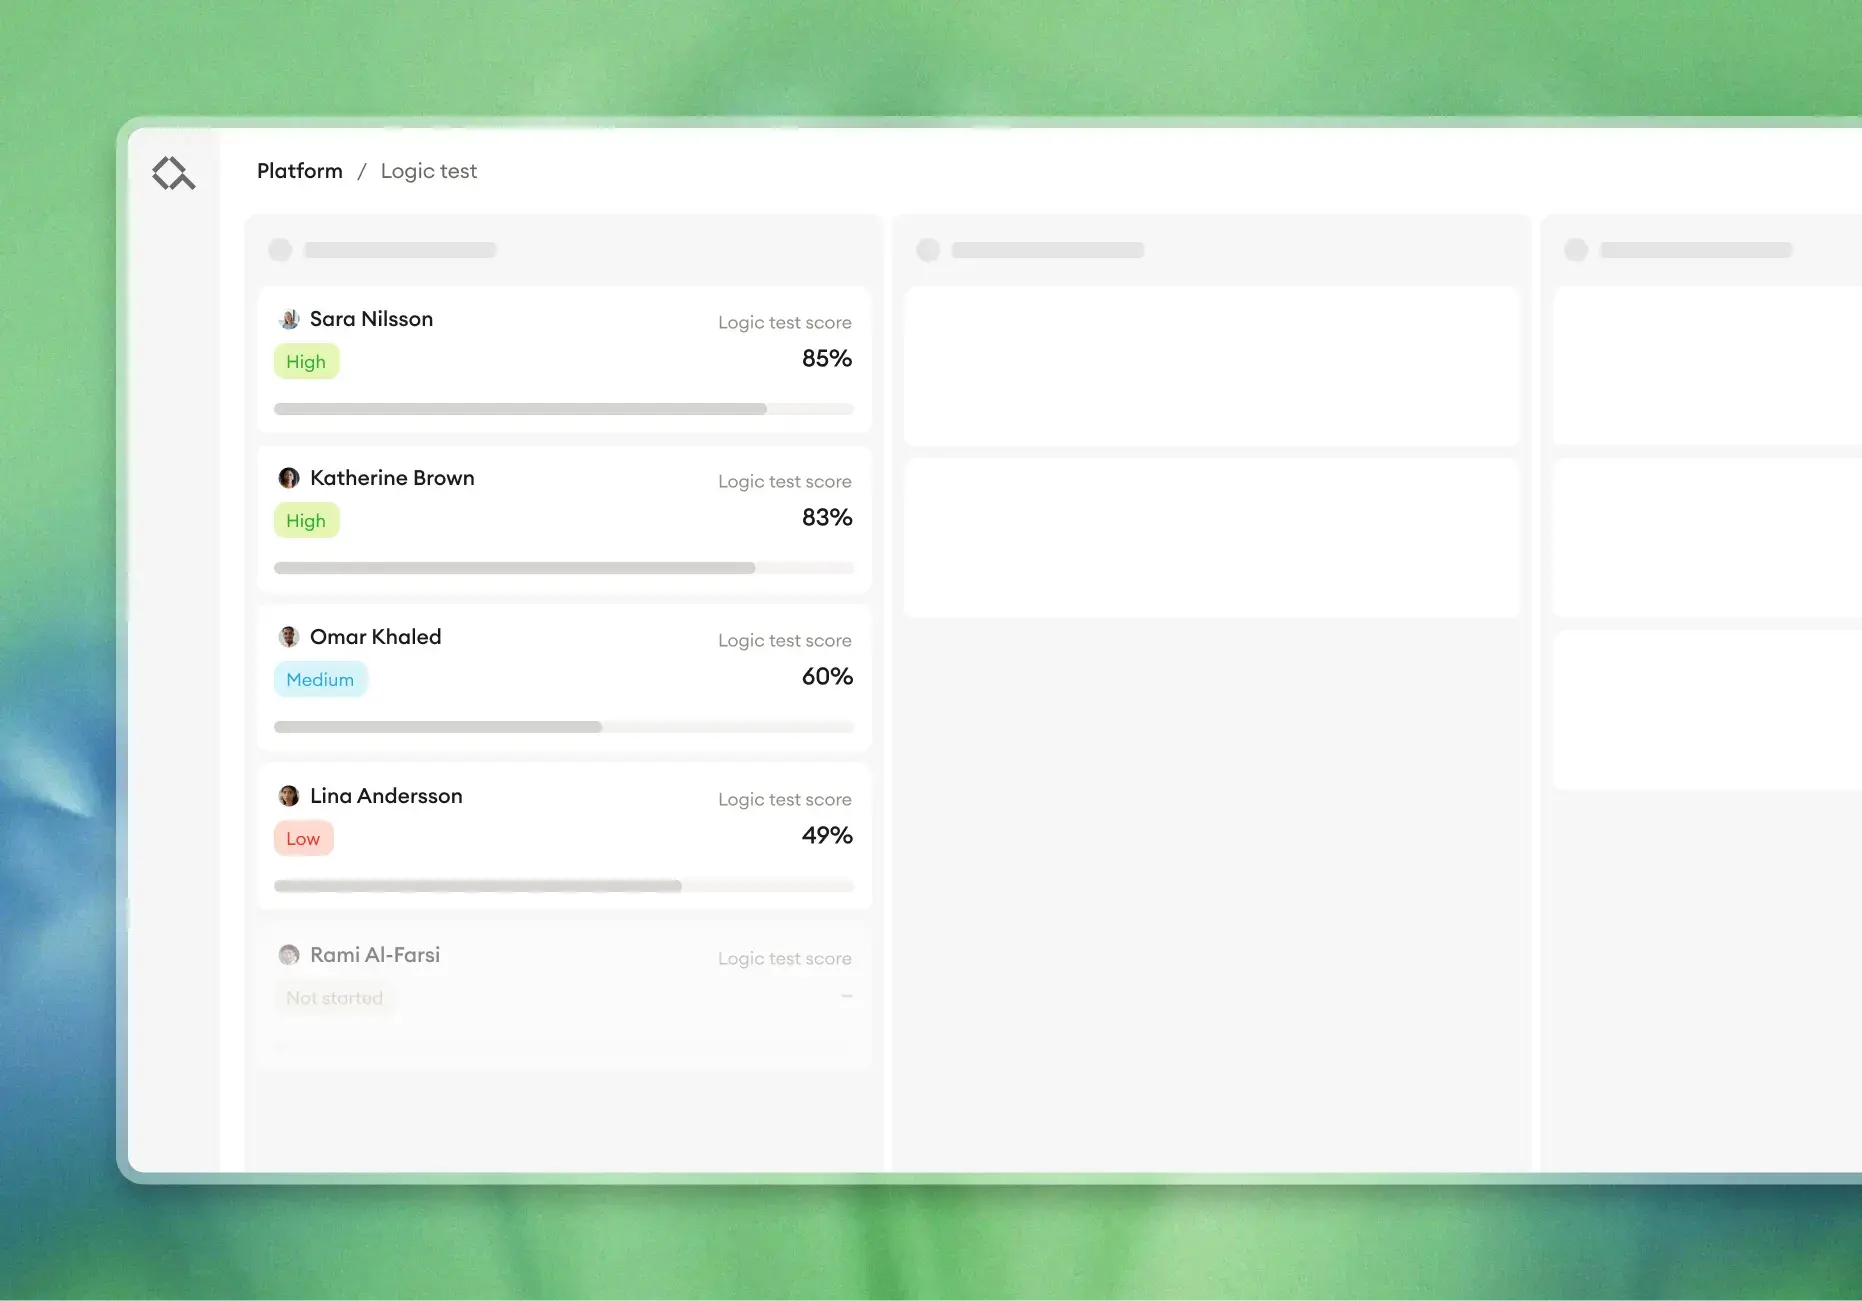The image size is (1862, 1301).
Task: Click the Not started label for Rami
Action: coord(334,997)
